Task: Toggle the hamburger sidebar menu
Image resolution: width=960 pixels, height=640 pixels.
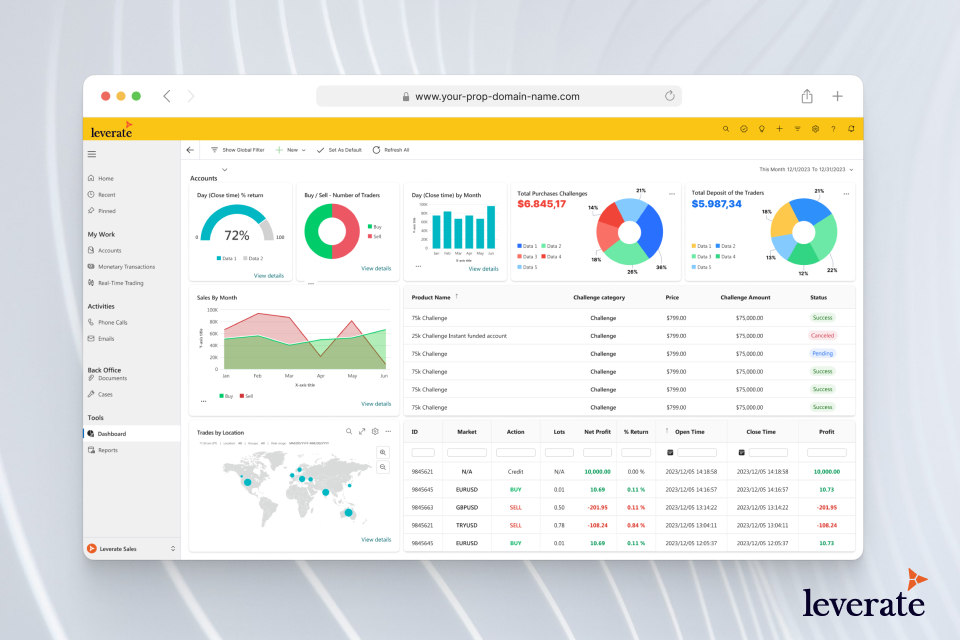Action: [x=92, y=154]
